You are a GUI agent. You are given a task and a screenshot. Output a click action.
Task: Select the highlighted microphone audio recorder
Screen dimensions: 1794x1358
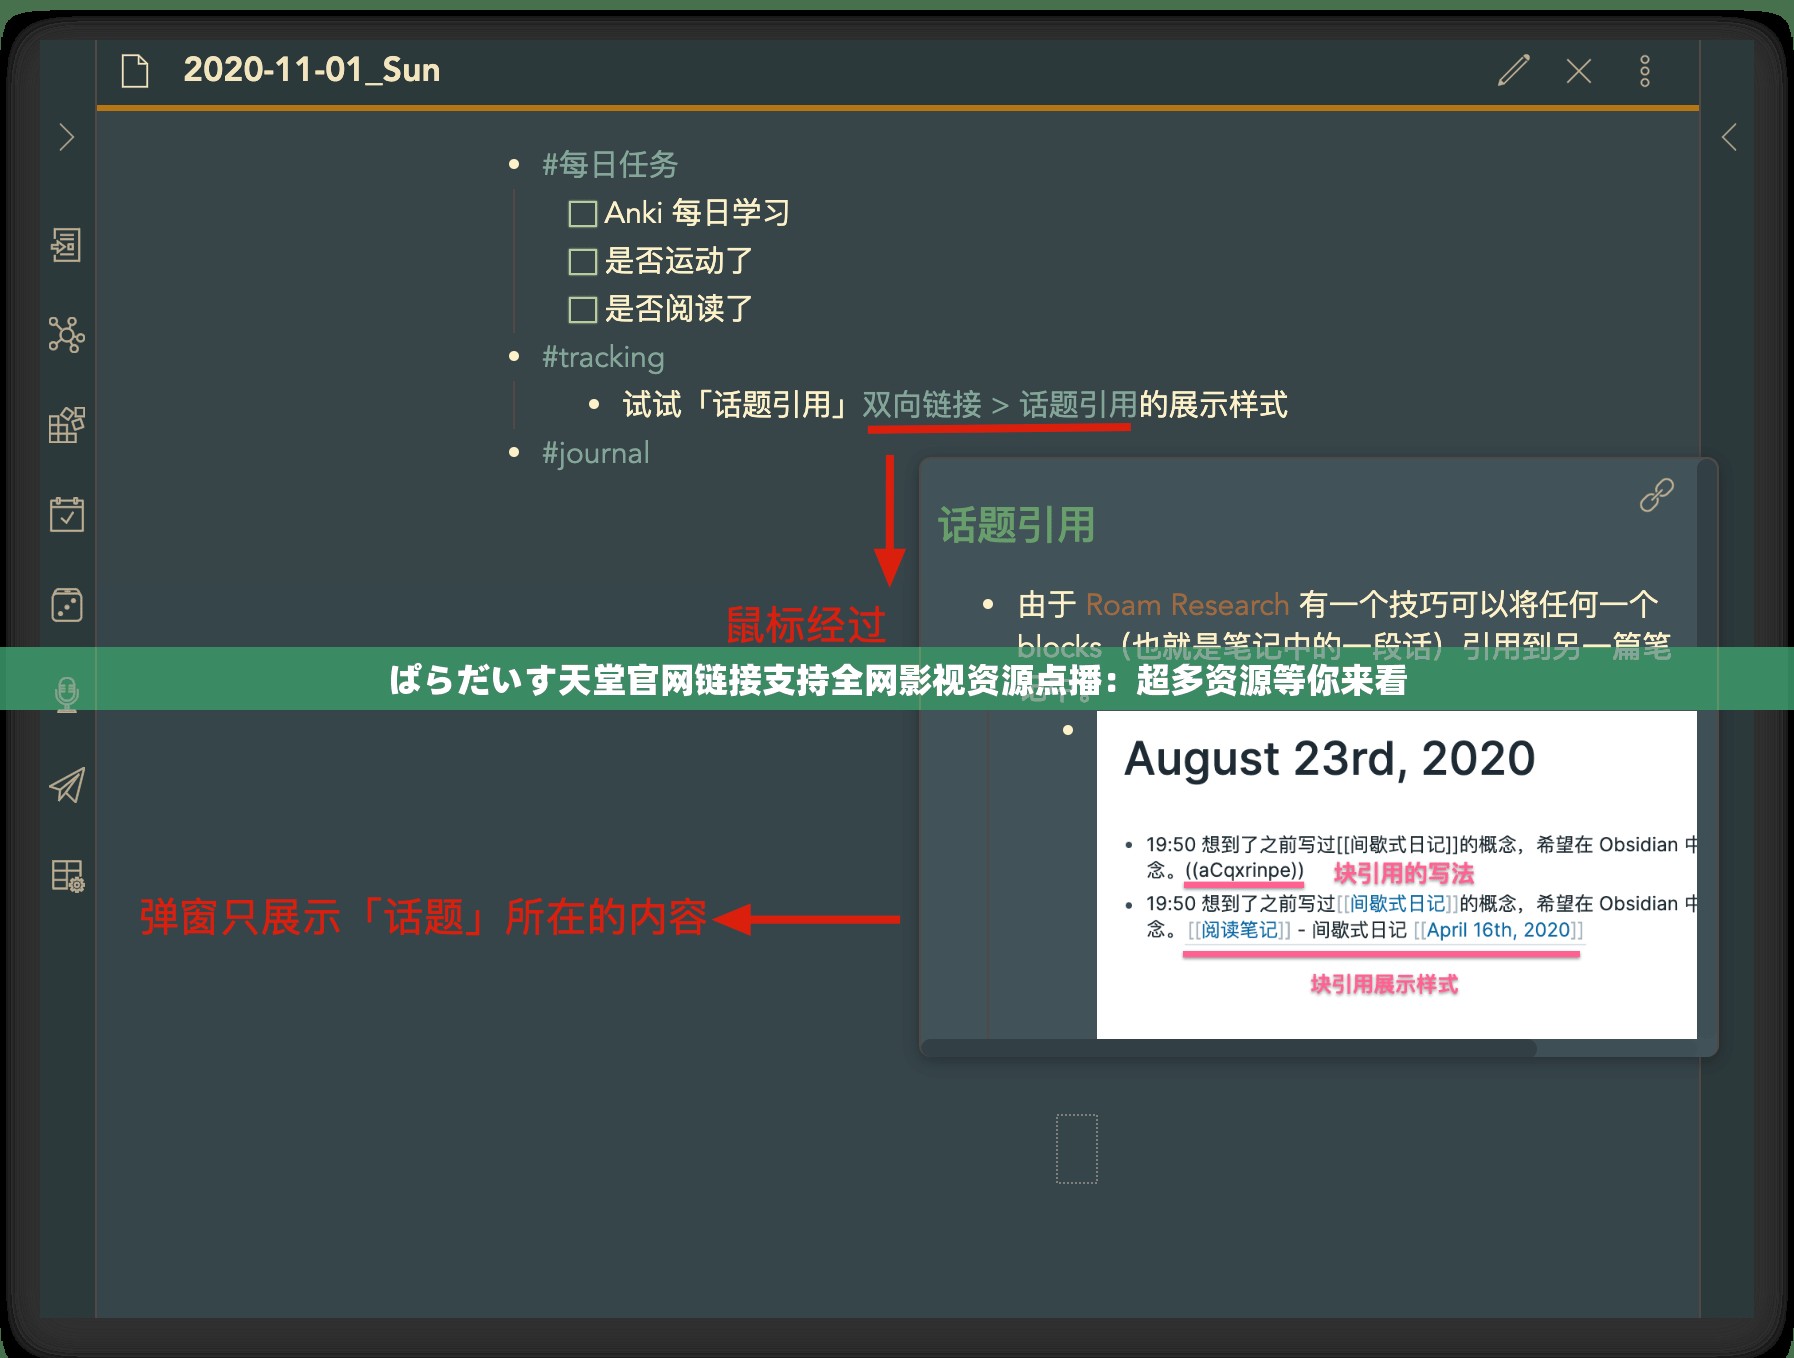pyautogui.click(x=66, y=688)
